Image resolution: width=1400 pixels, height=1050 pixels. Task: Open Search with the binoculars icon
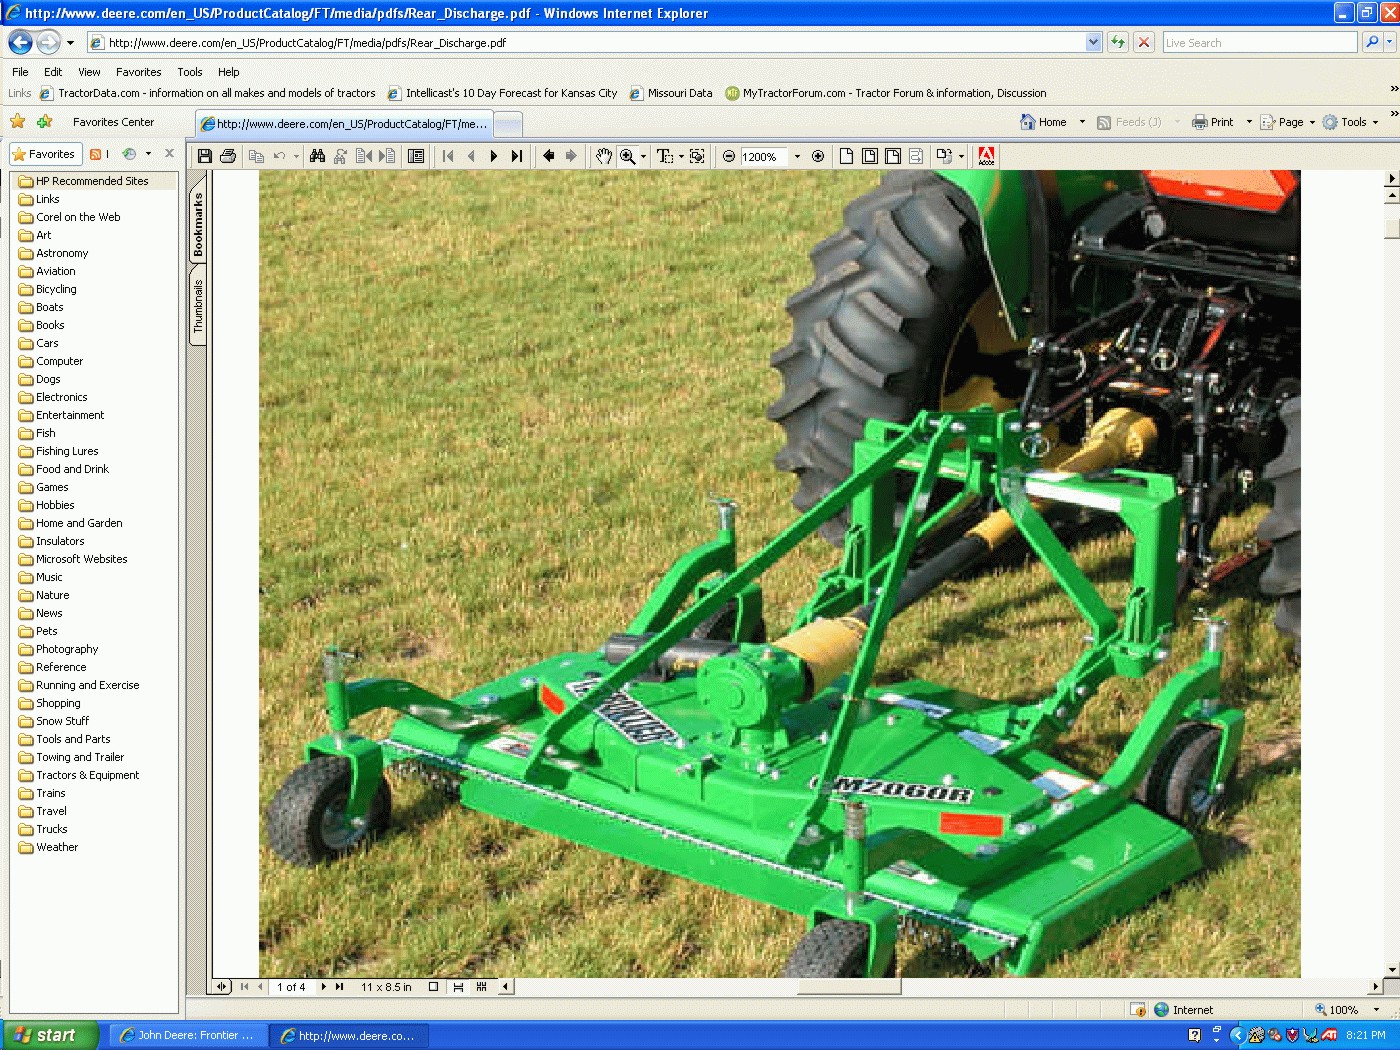tap(317, 156)
